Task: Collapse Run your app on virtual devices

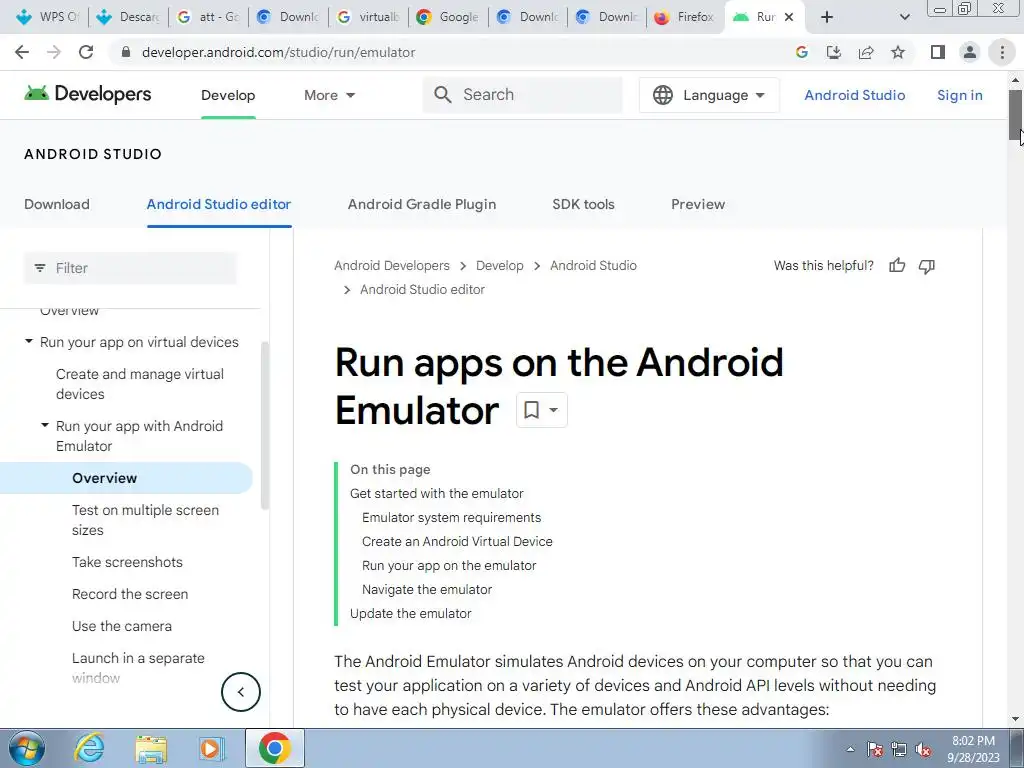Action: tap(29, 342)
